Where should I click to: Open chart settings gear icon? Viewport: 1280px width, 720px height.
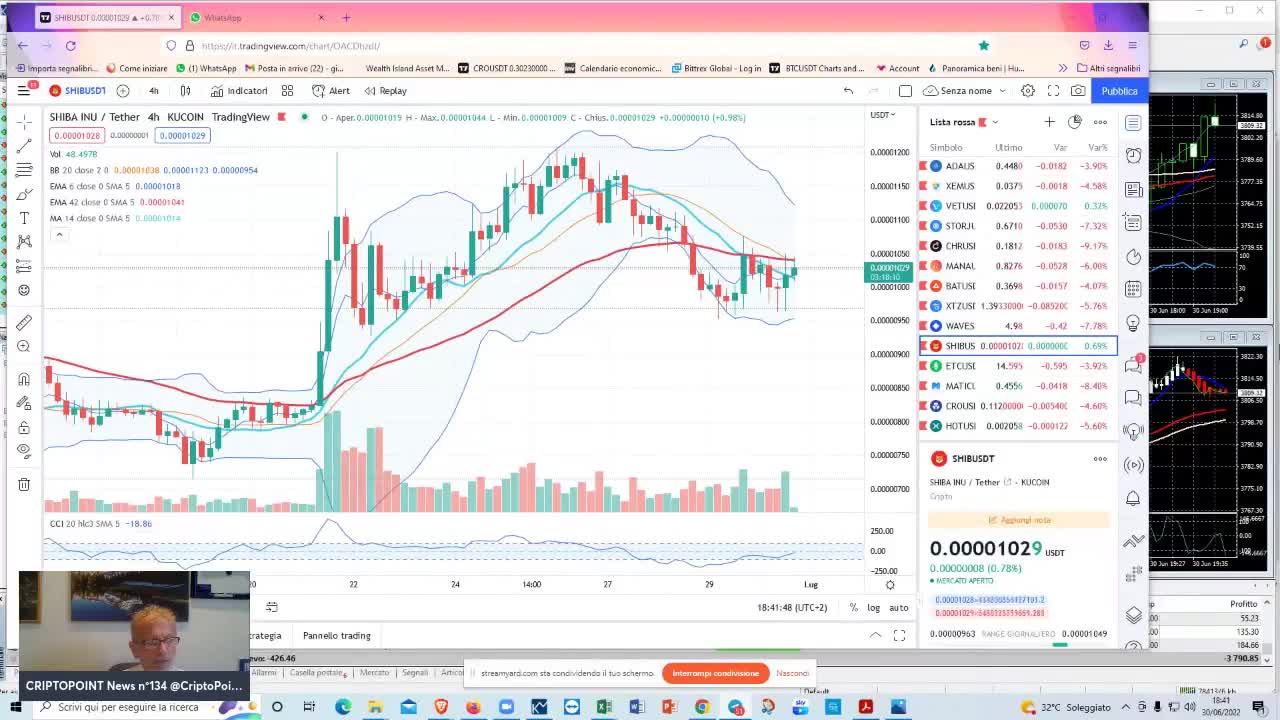pyautogui.click(x=1028, y=91)
